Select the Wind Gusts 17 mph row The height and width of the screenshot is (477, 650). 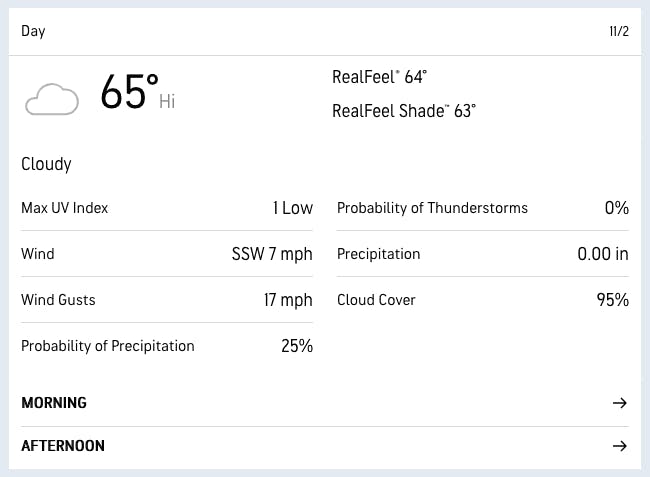[x=167, y=300]
